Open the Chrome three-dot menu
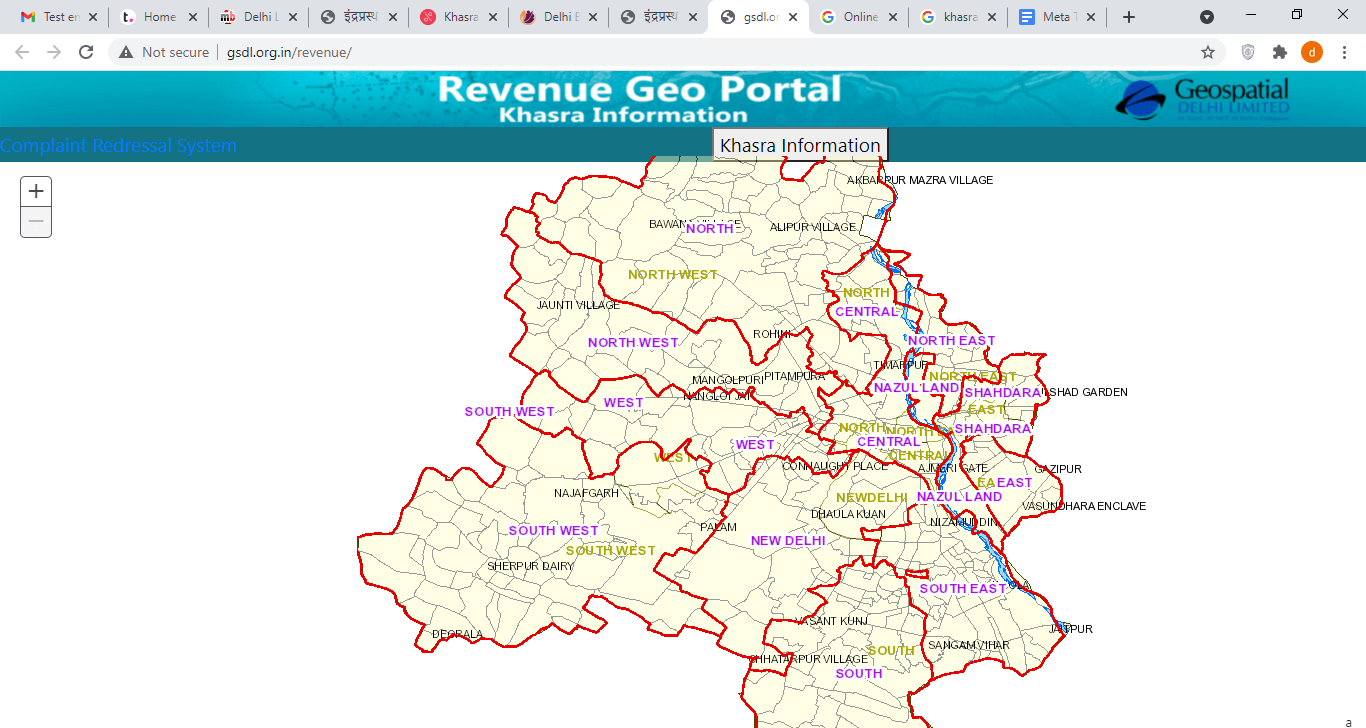1366x728 pixels. [1344, 52]
